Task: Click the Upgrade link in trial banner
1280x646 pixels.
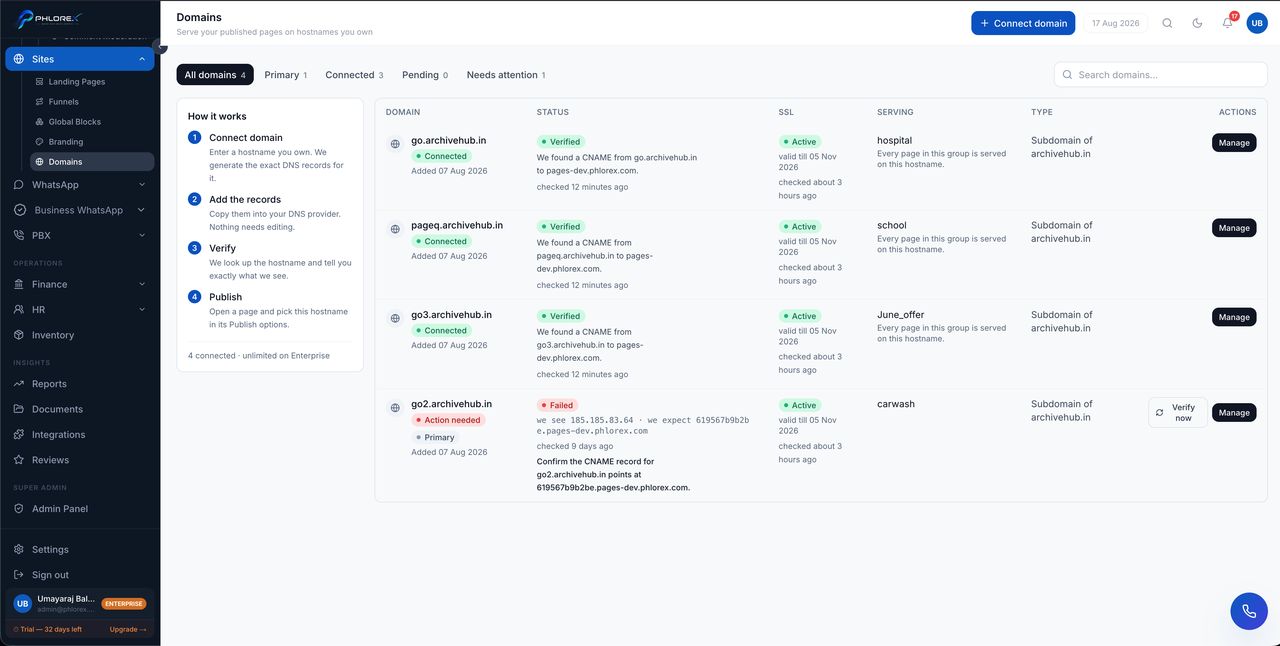Action: [x=128, y=629]
